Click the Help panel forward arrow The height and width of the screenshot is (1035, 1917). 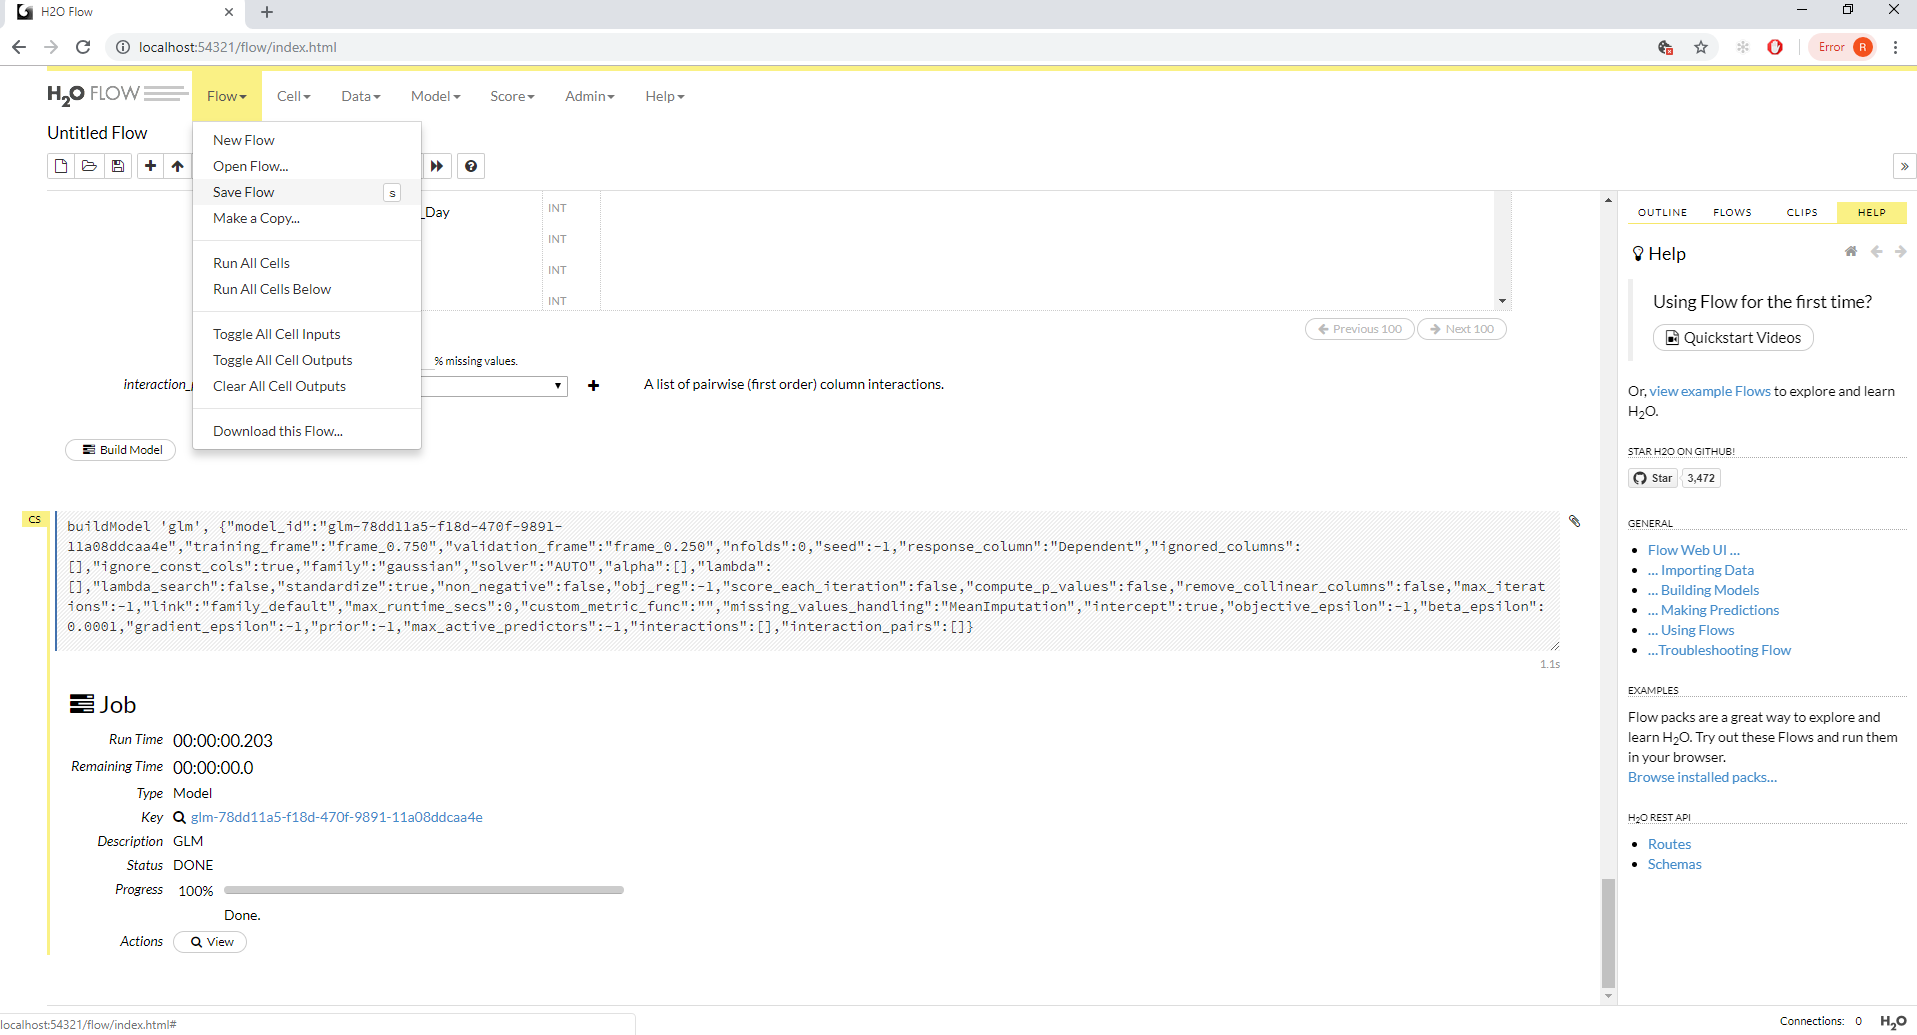click(1900, 252)
